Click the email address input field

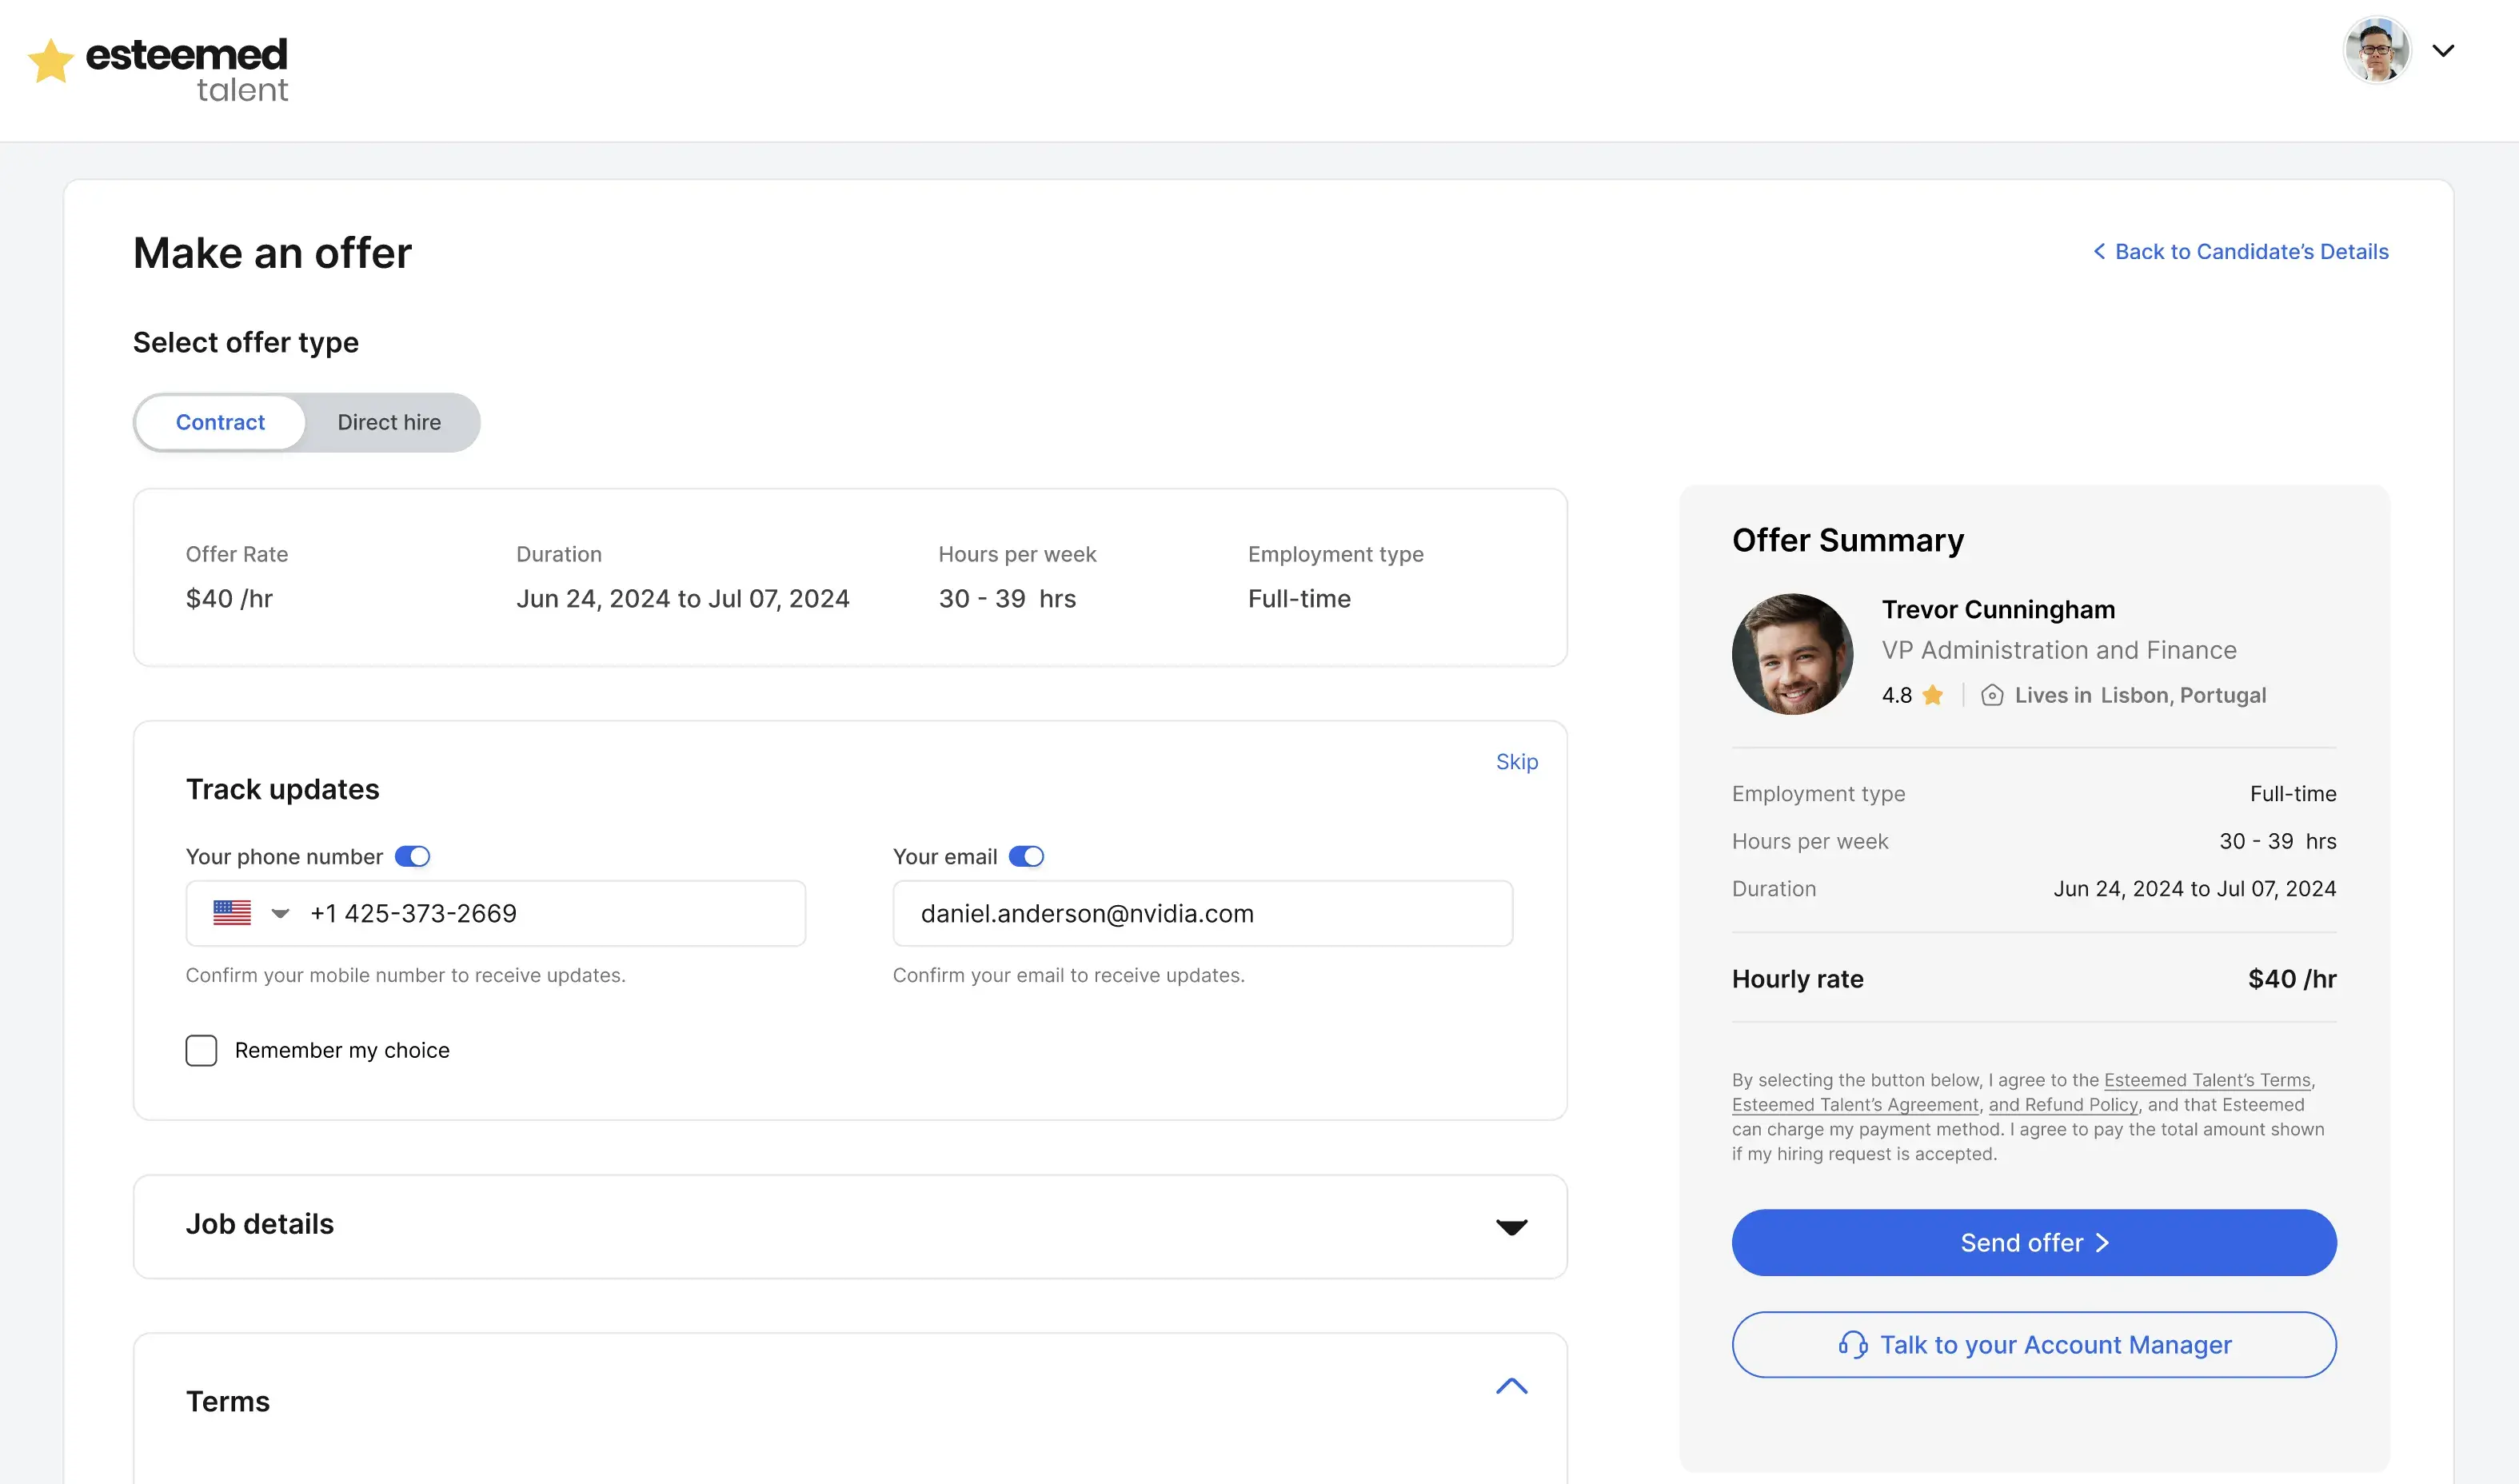(x=1201, y=913)
